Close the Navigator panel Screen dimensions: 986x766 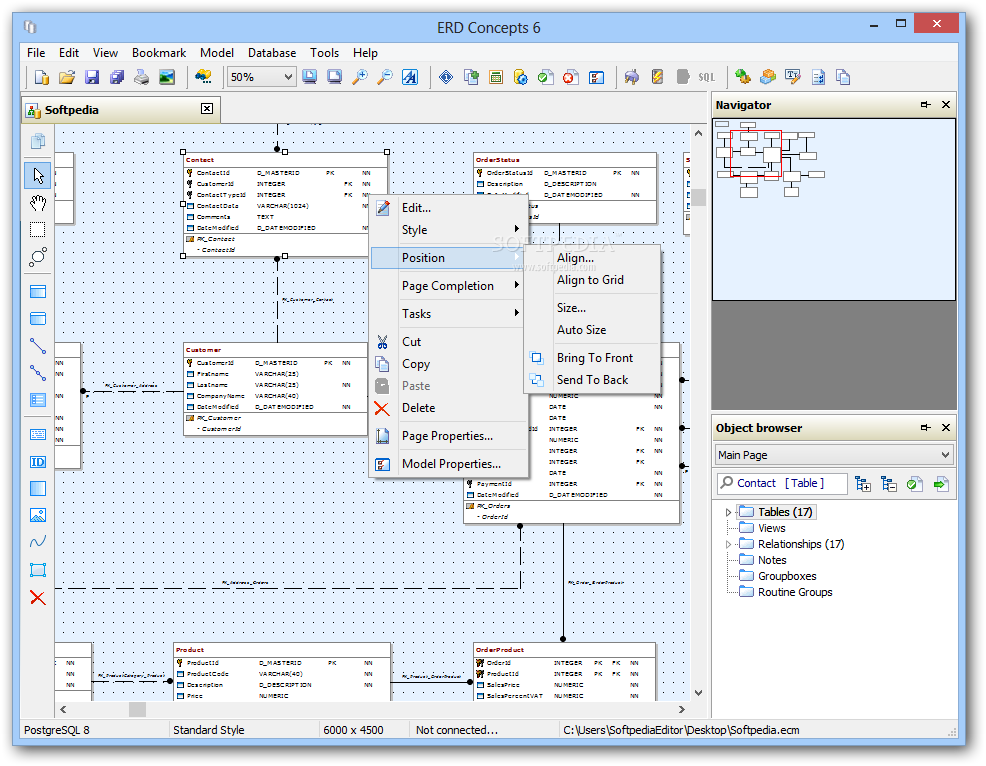pyautogui.click(x=946, y=104)
